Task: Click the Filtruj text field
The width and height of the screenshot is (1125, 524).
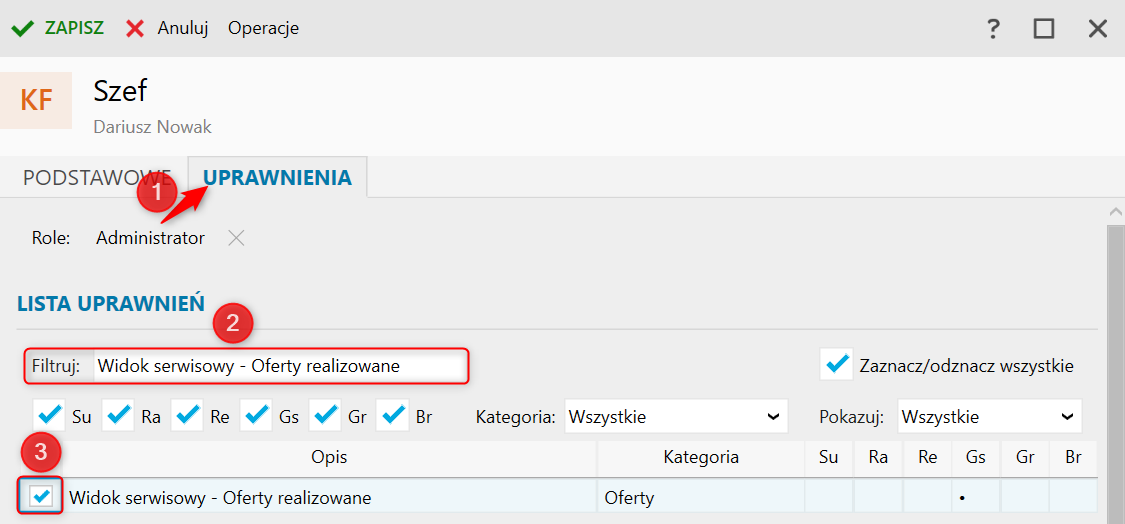Action: pyautogui.click(x=280, y=366)
